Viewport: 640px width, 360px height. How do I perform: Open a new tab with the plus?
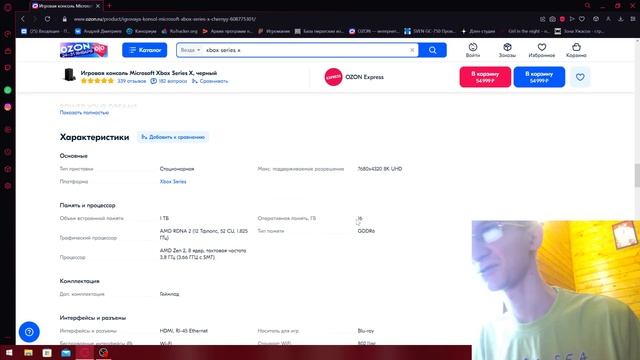click(x=109, y=6)
